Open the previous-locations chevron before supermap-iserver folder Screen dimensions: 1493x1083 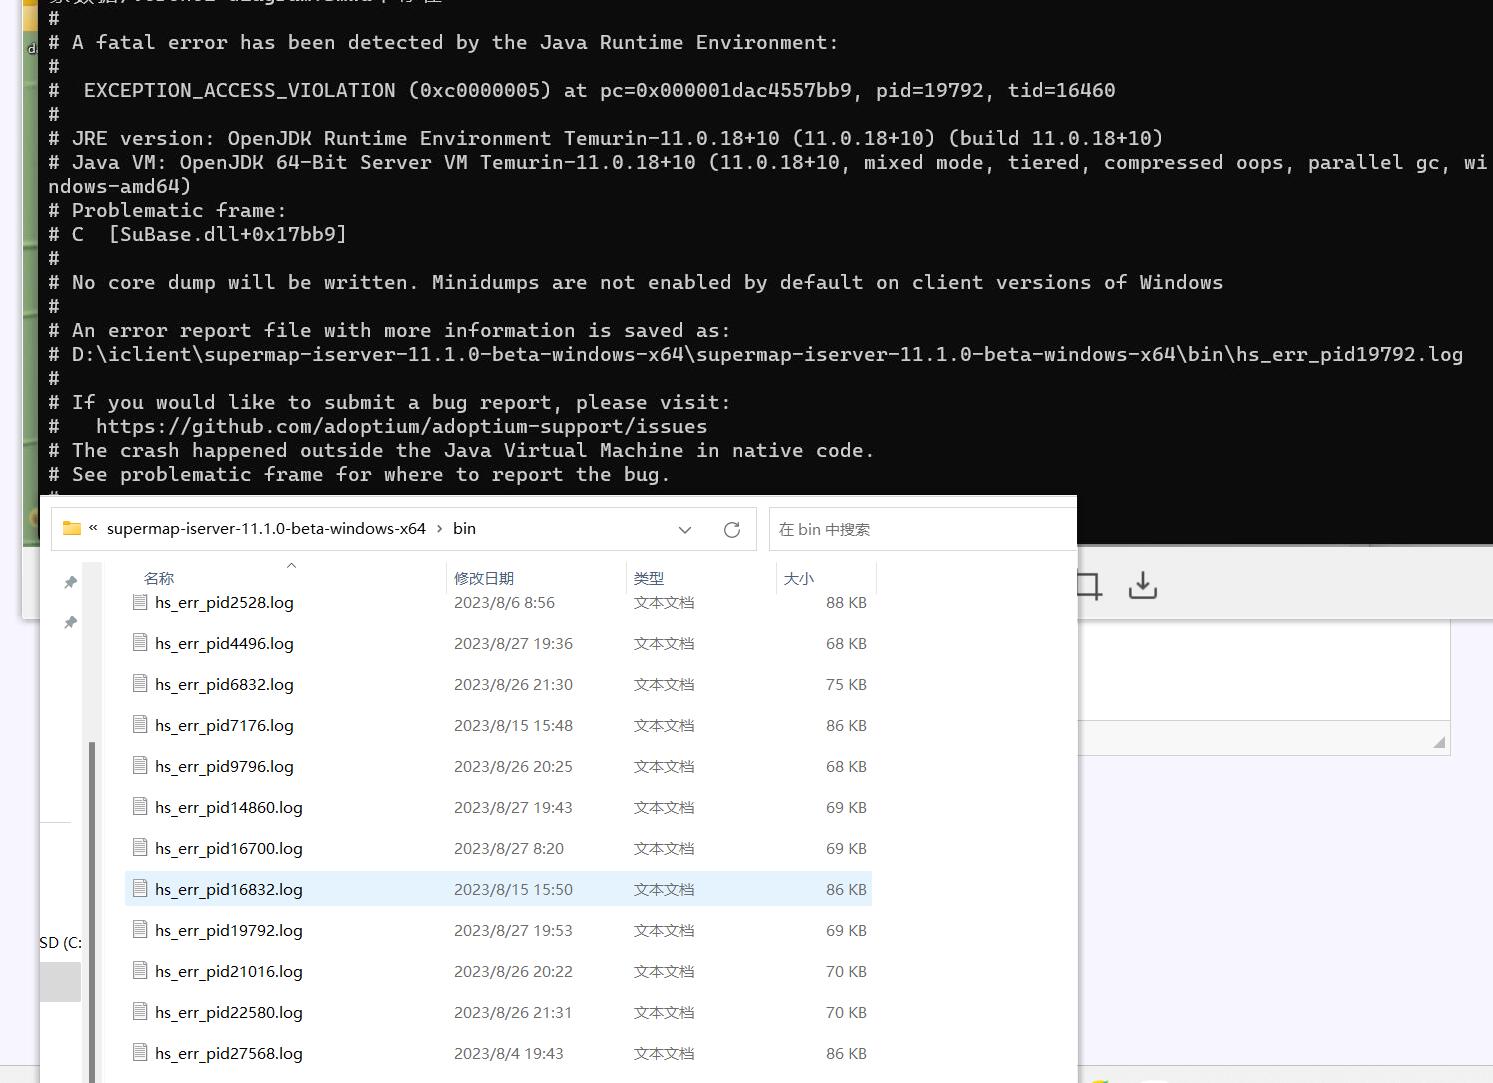coord(93,528)
